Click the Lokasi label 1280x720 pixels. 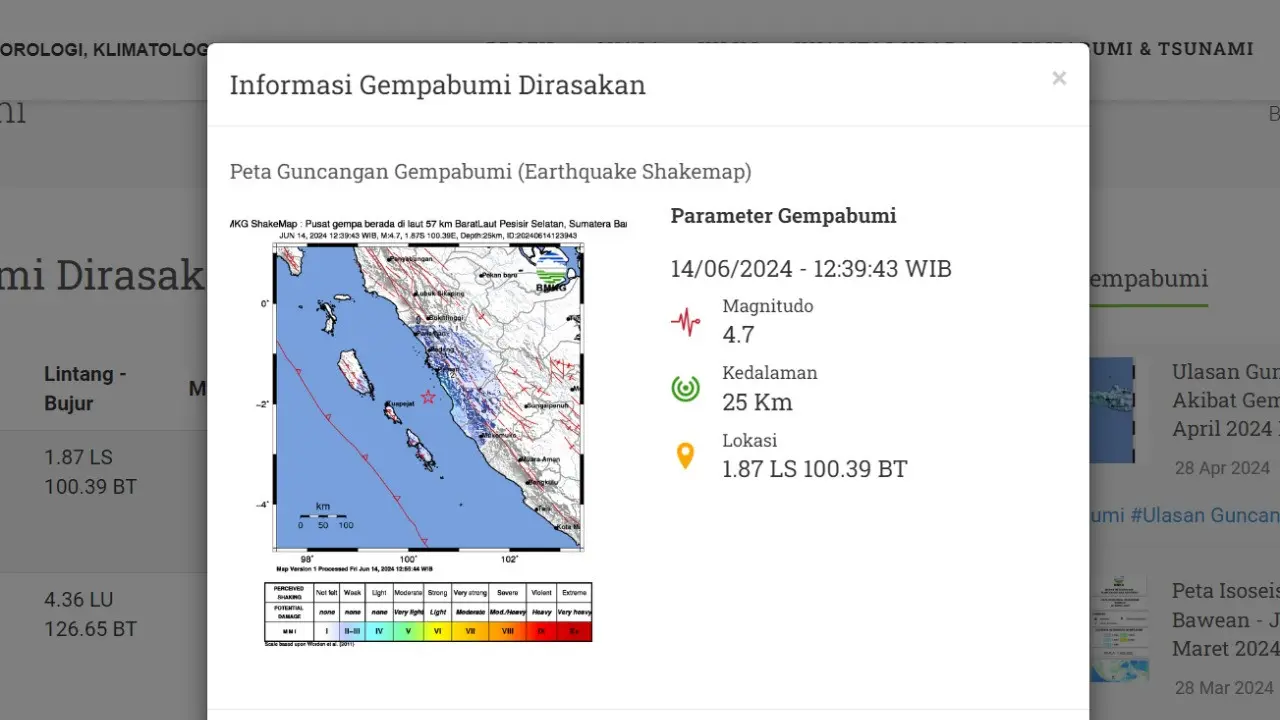(x=750, y=440)
